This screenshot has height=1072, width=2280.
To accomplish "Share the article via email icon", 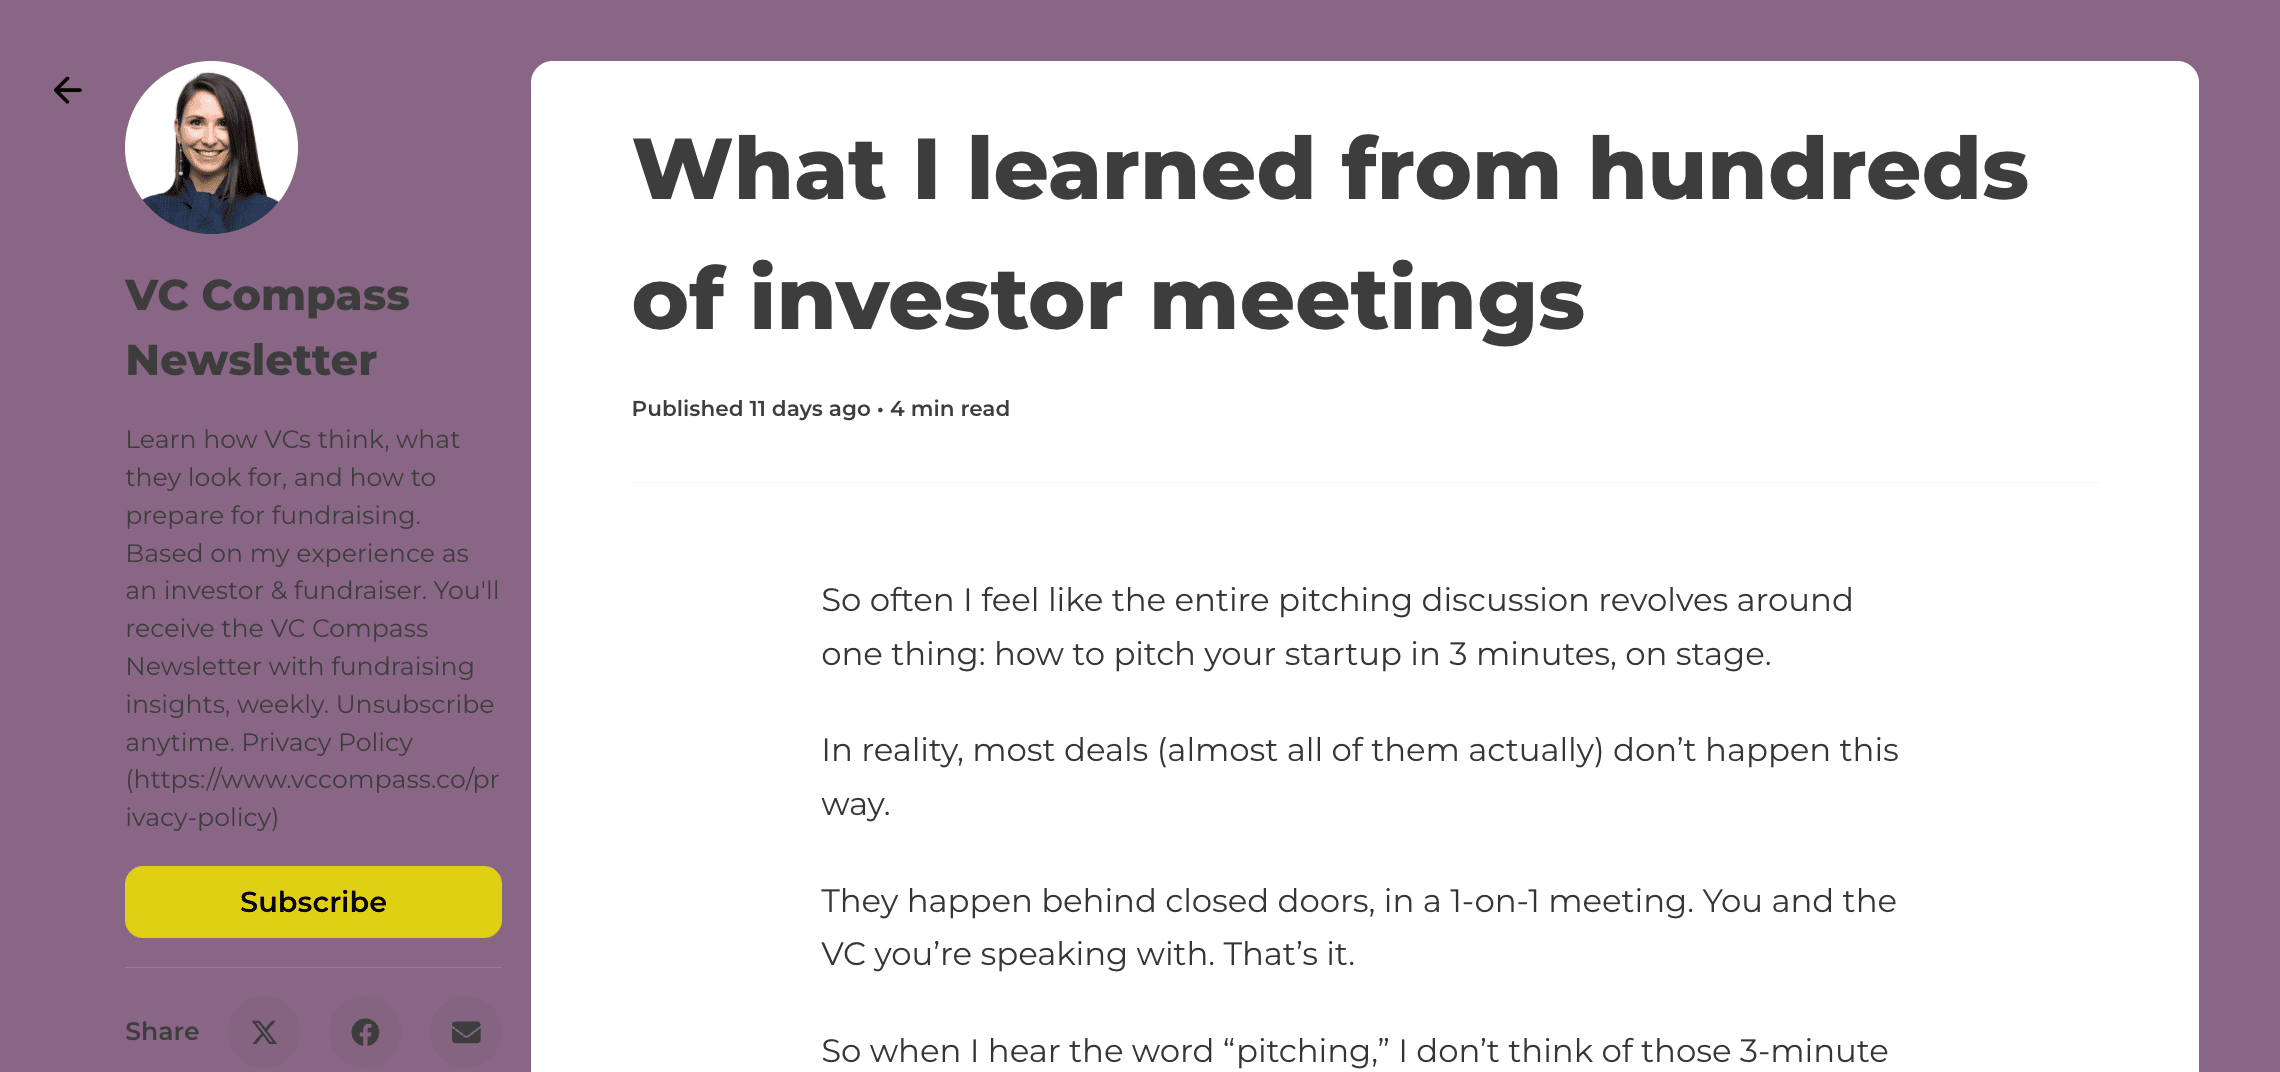I will point(466,1032).
